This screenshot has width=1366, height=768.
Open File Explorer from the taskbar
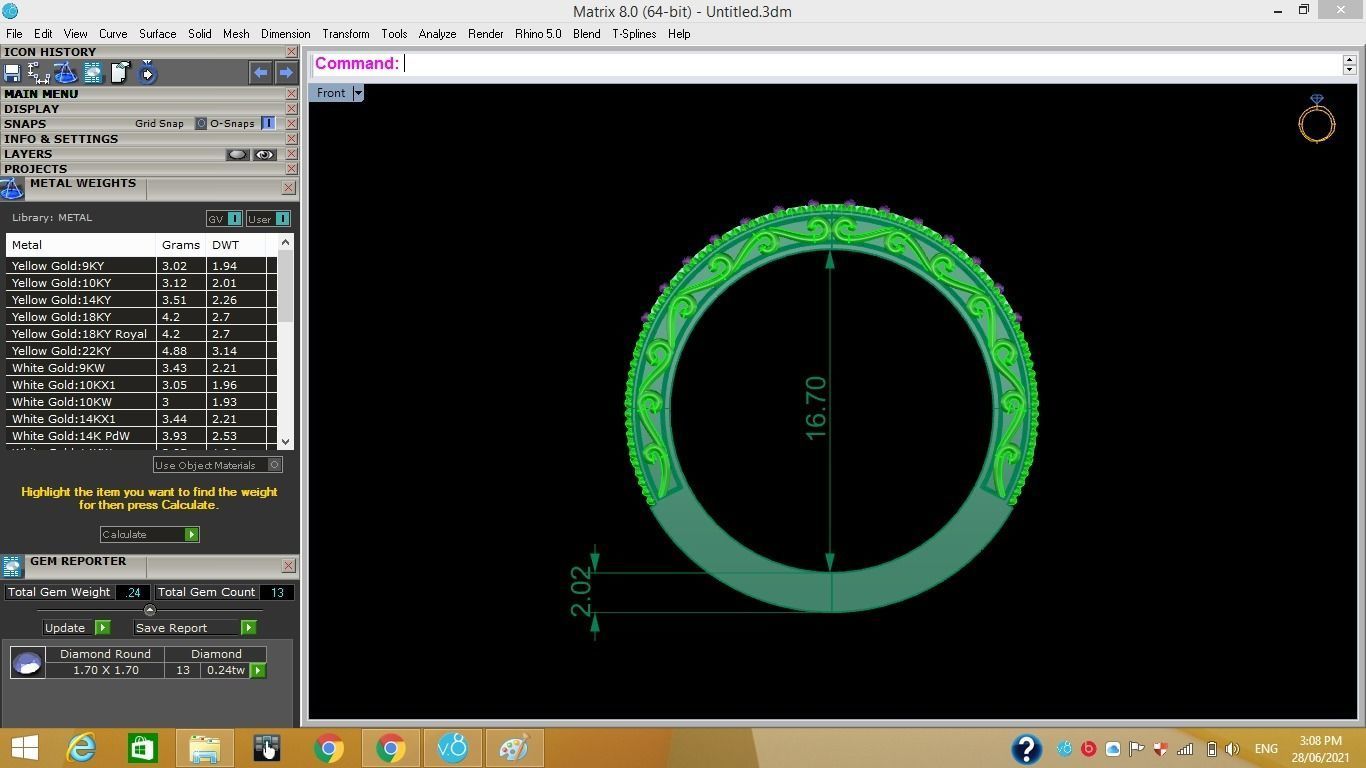tap(204, 748)
